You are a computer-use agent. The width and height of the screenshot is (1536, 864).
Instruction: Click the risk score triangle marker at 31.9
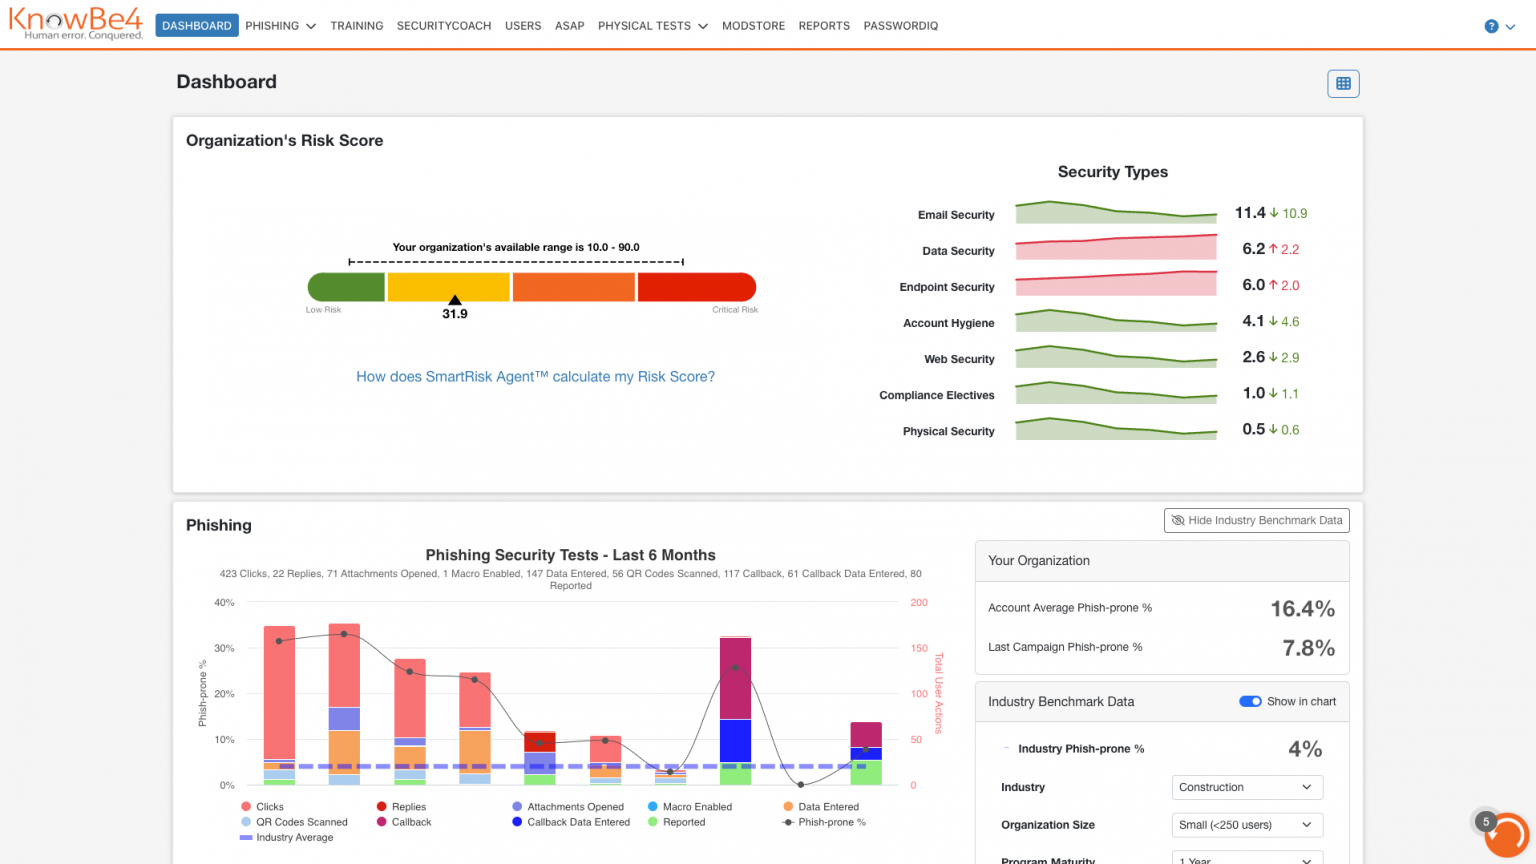point(455,300)
